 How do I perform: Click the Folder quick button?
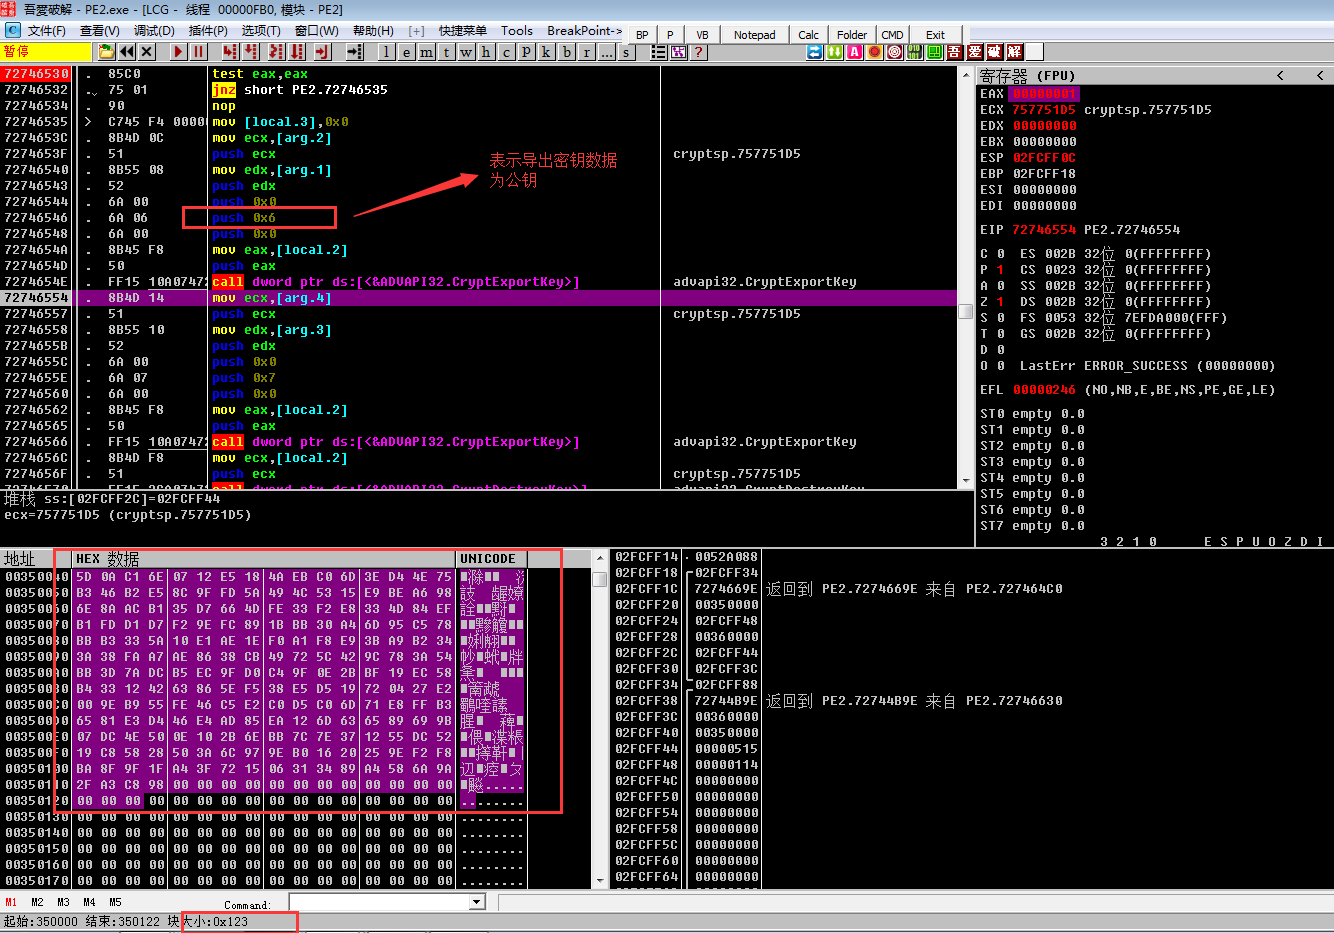[852, 34]
